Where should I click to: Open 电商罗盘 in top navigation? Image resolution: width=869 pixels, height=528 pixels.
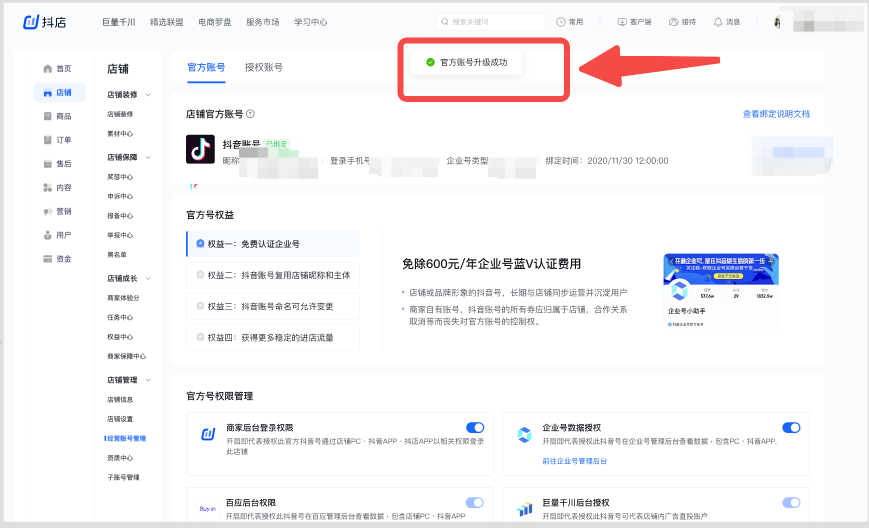(215, 22)
